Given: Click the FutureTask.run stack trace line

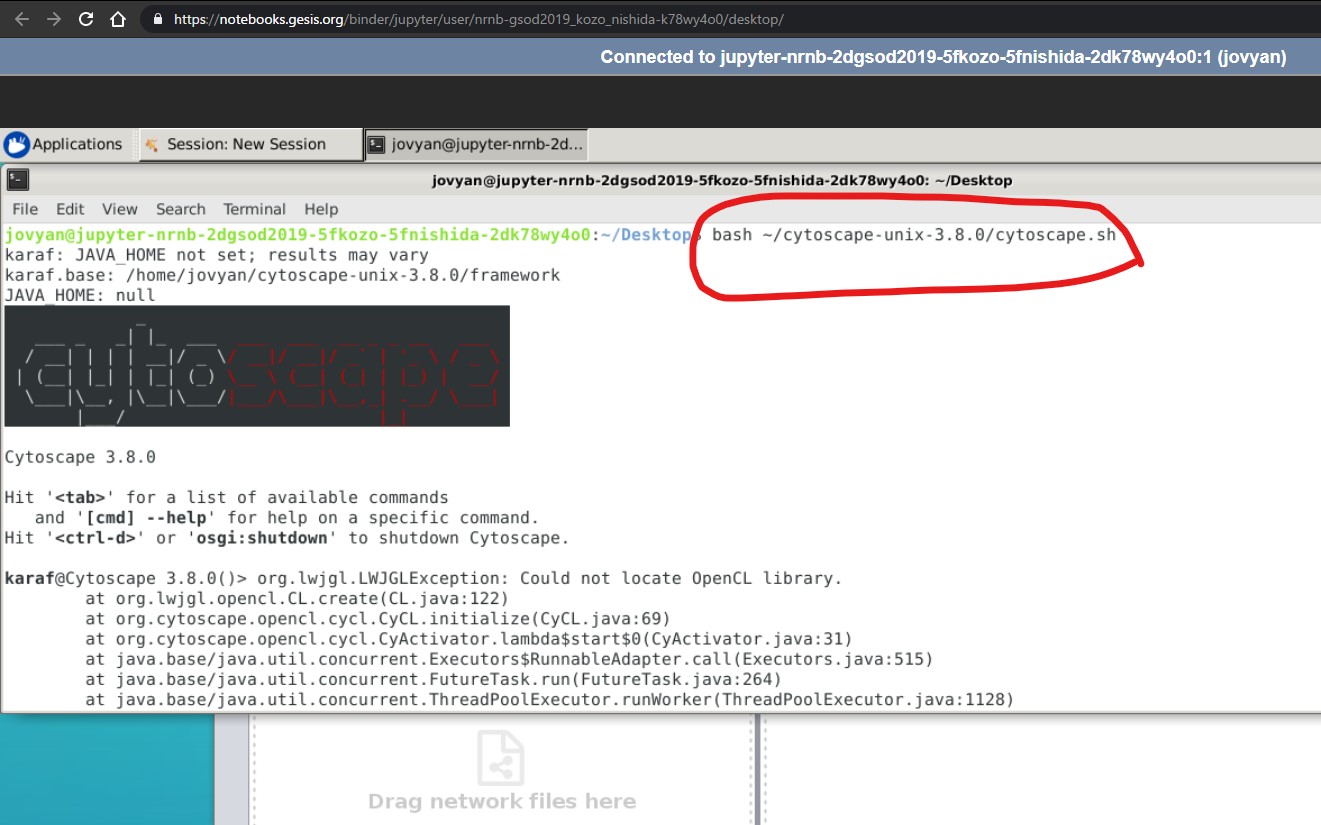Looking at the screenshot, I should [433, 680].
